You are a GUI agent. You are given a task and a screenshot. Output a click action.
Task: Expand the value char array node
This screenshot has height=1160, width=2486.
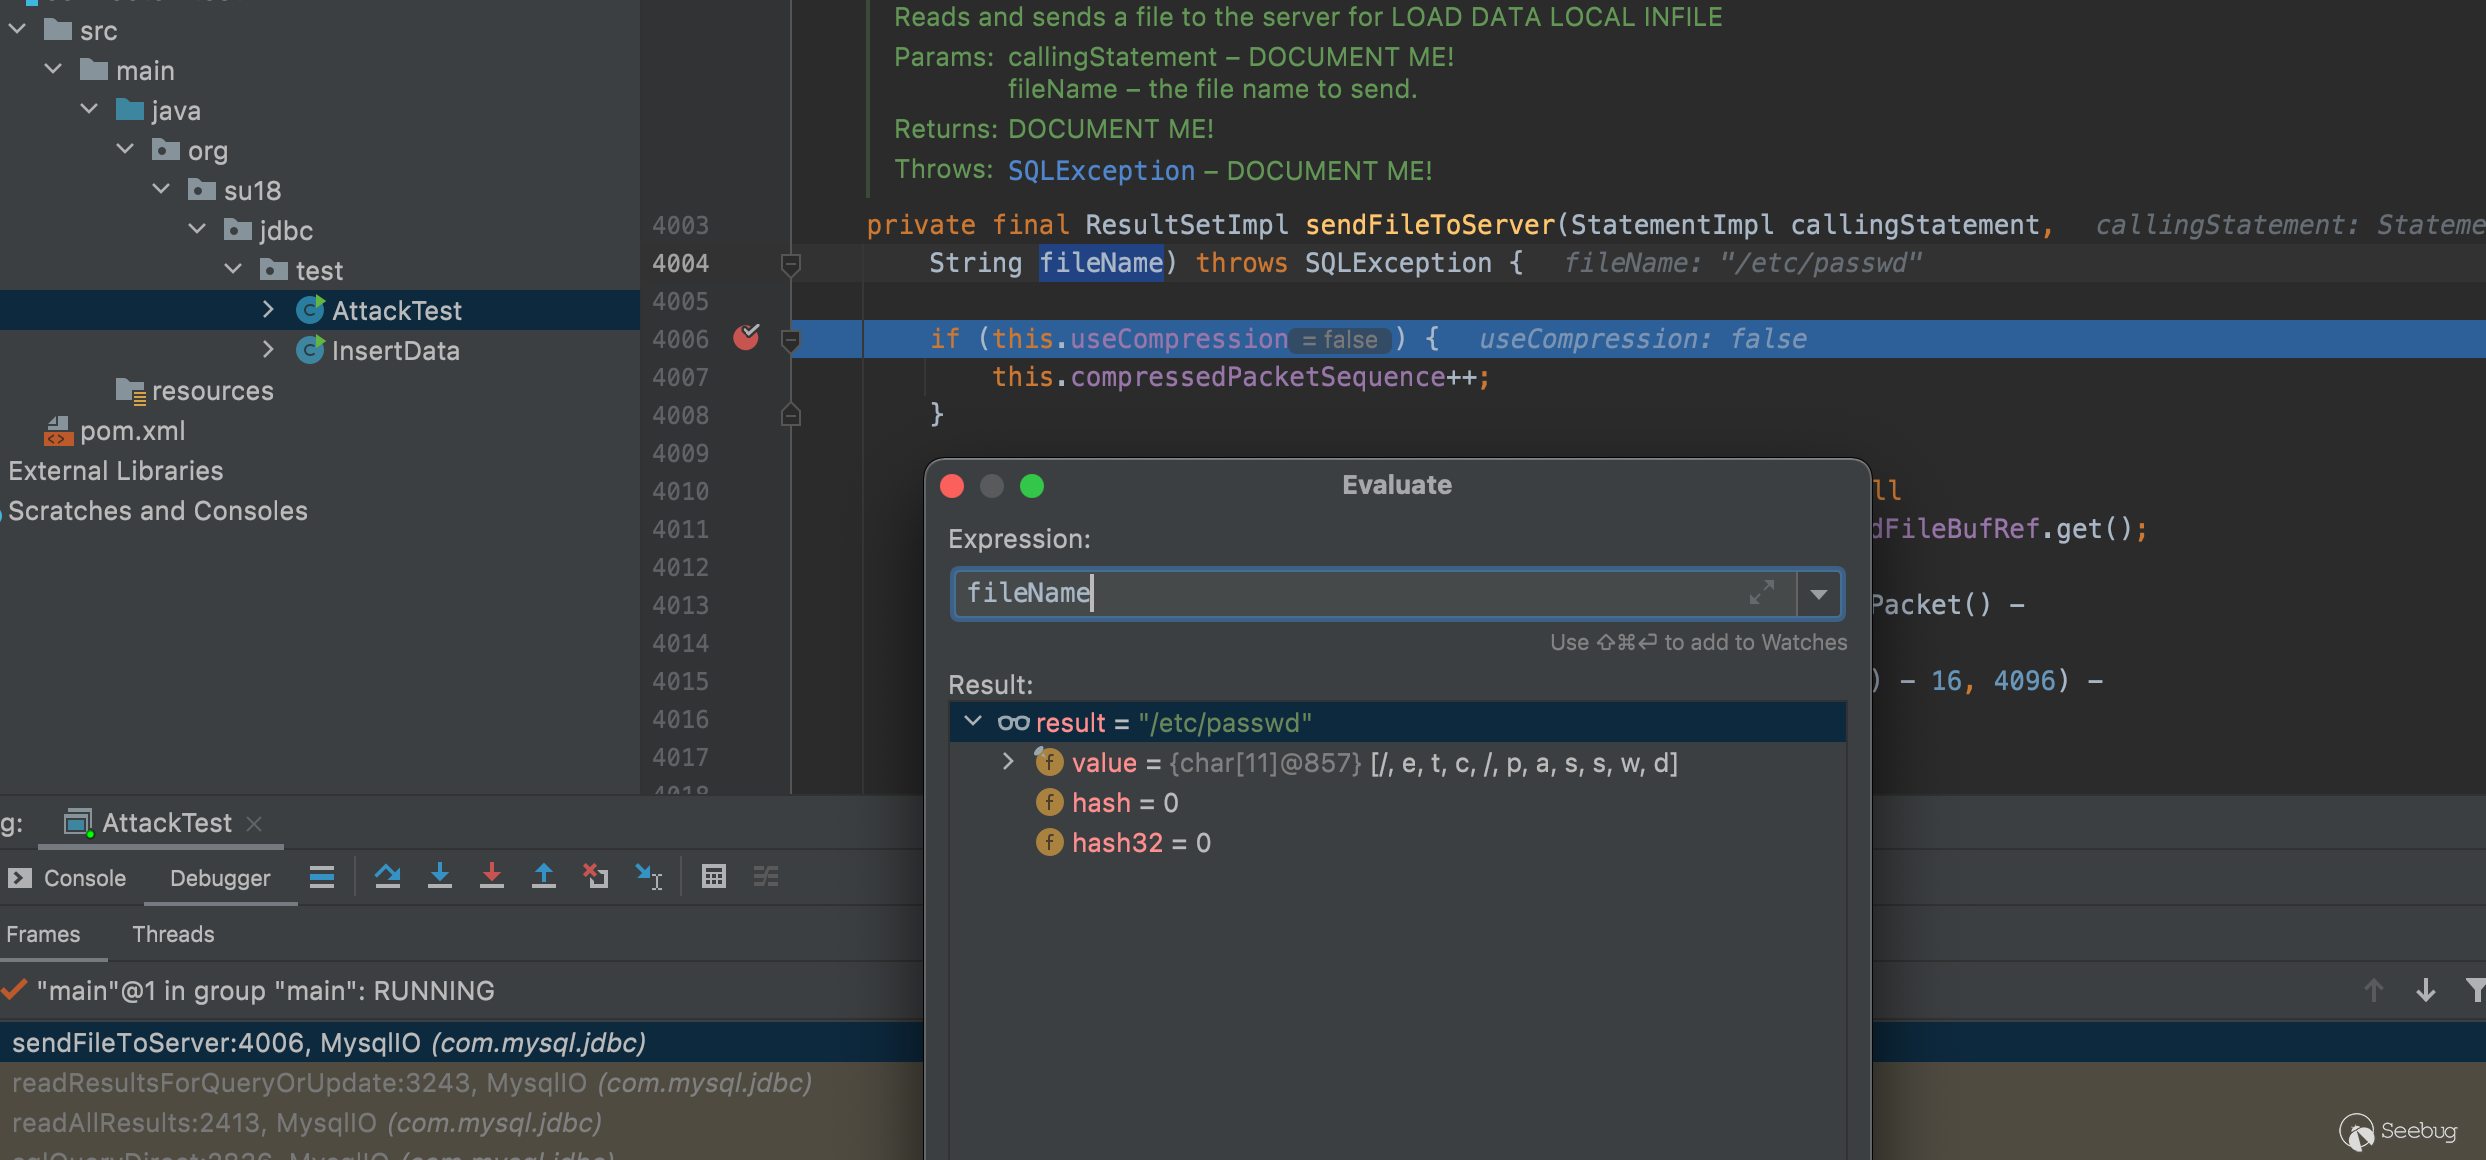1008,762
